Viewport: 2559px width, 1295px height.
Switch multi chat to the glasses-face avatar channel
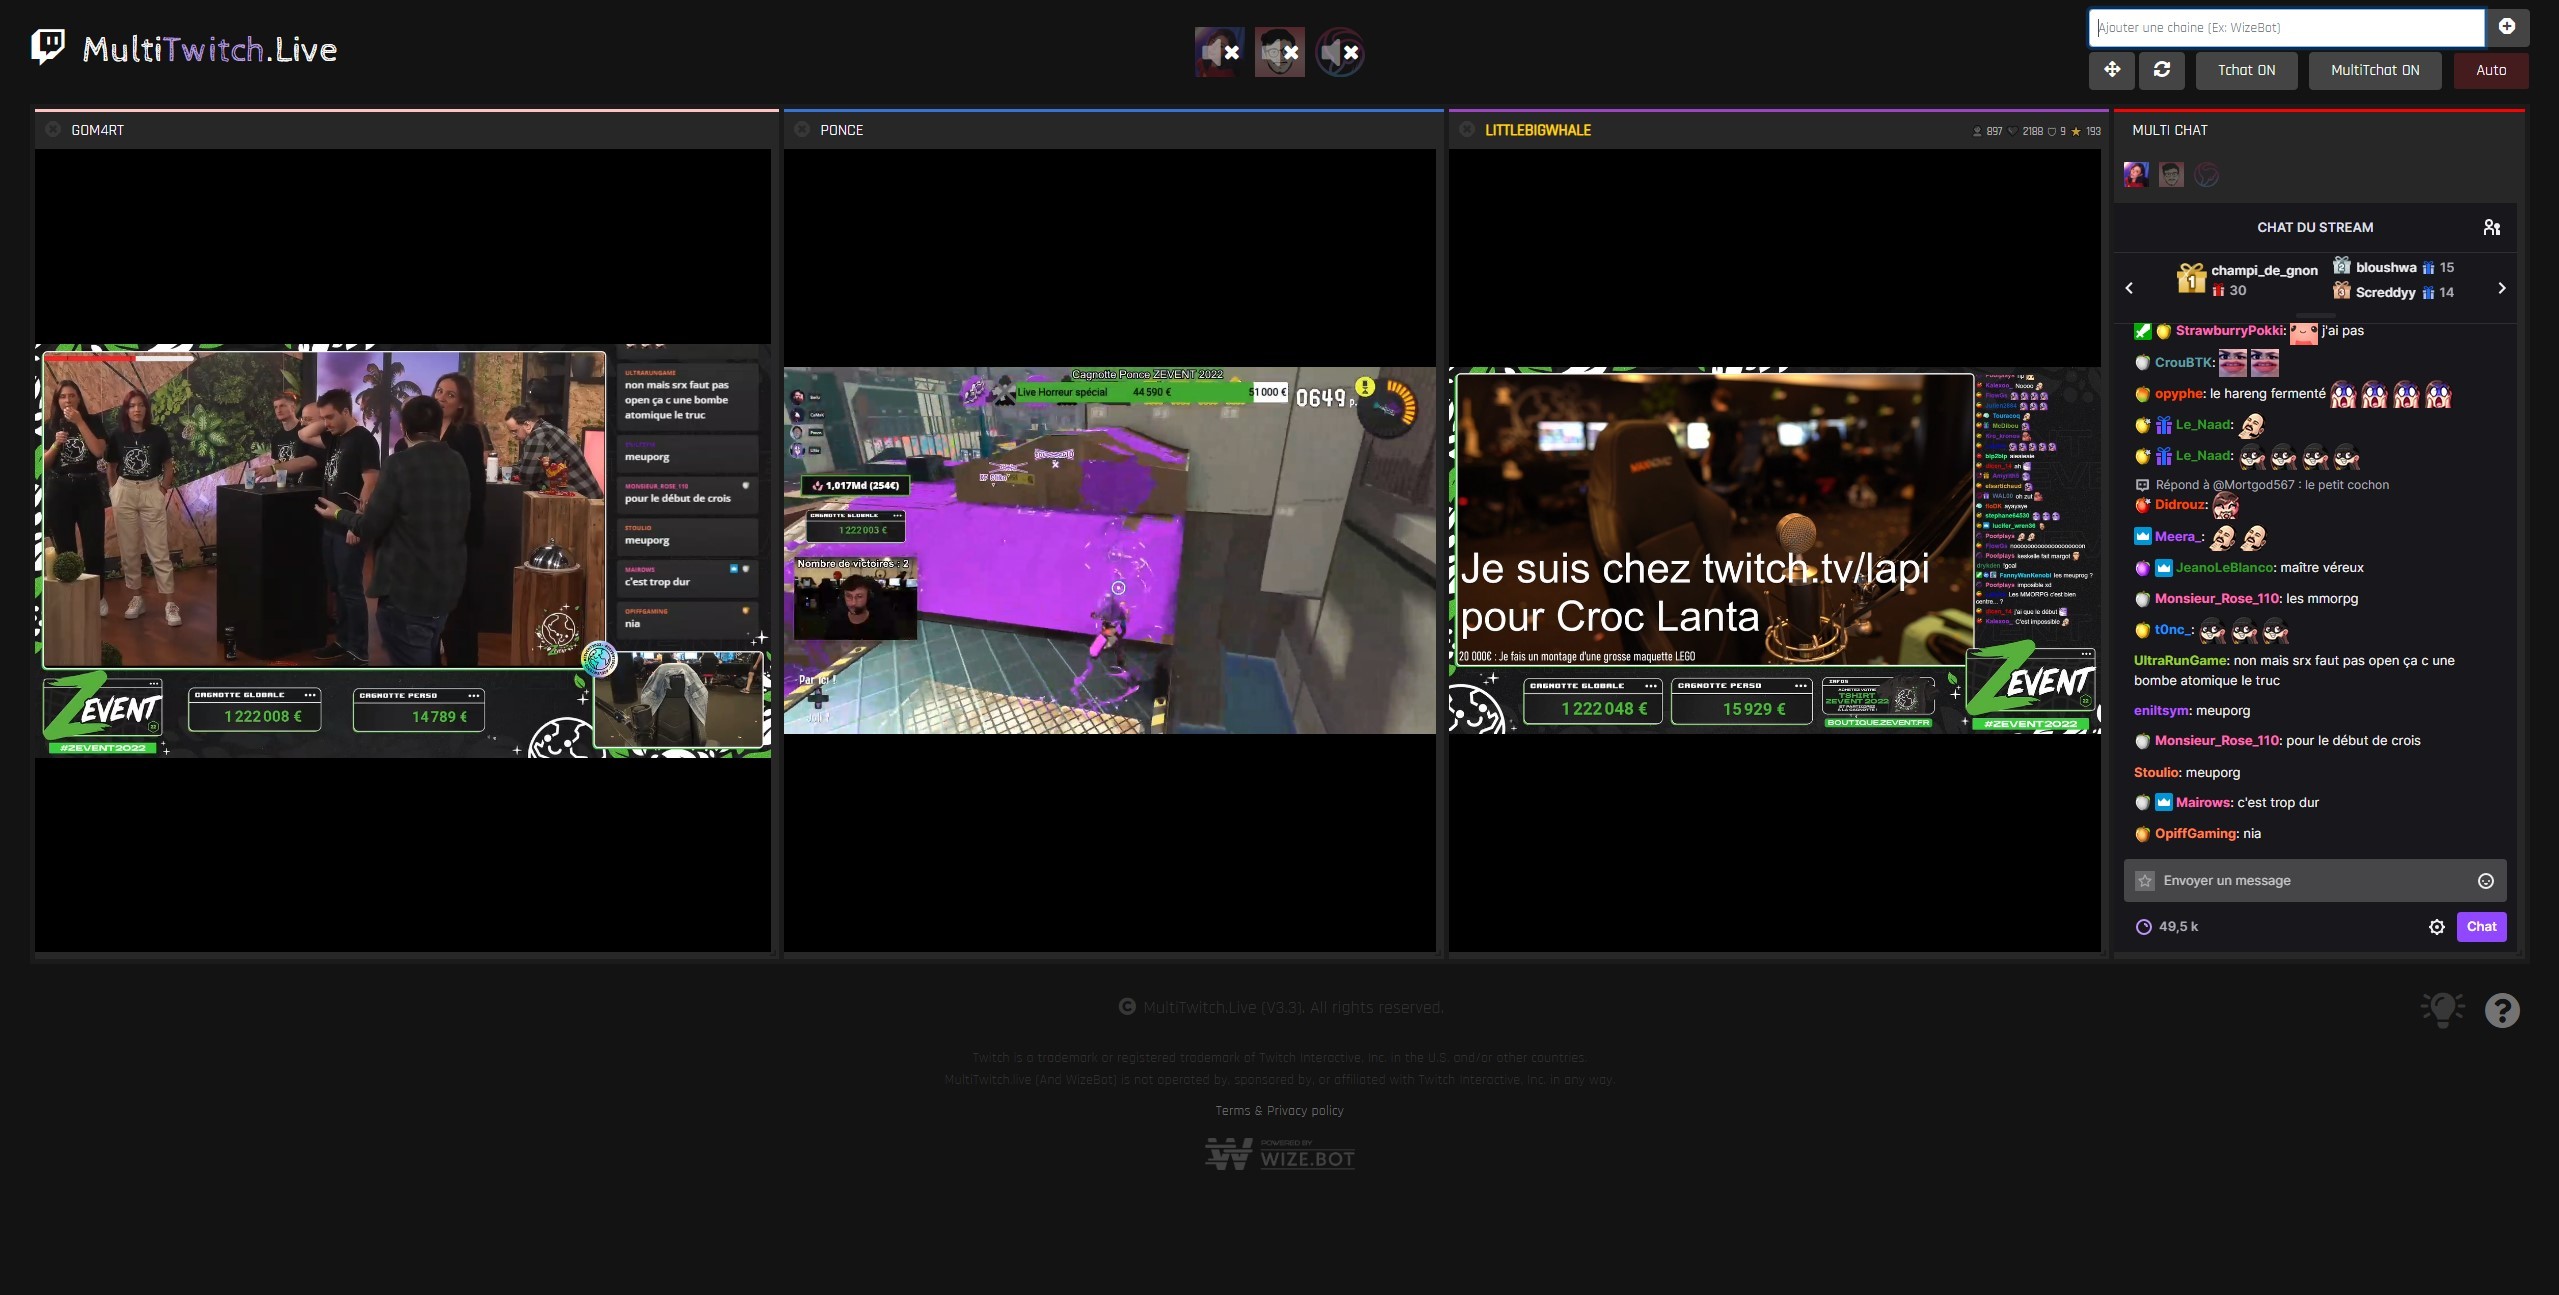point(2171,175)
